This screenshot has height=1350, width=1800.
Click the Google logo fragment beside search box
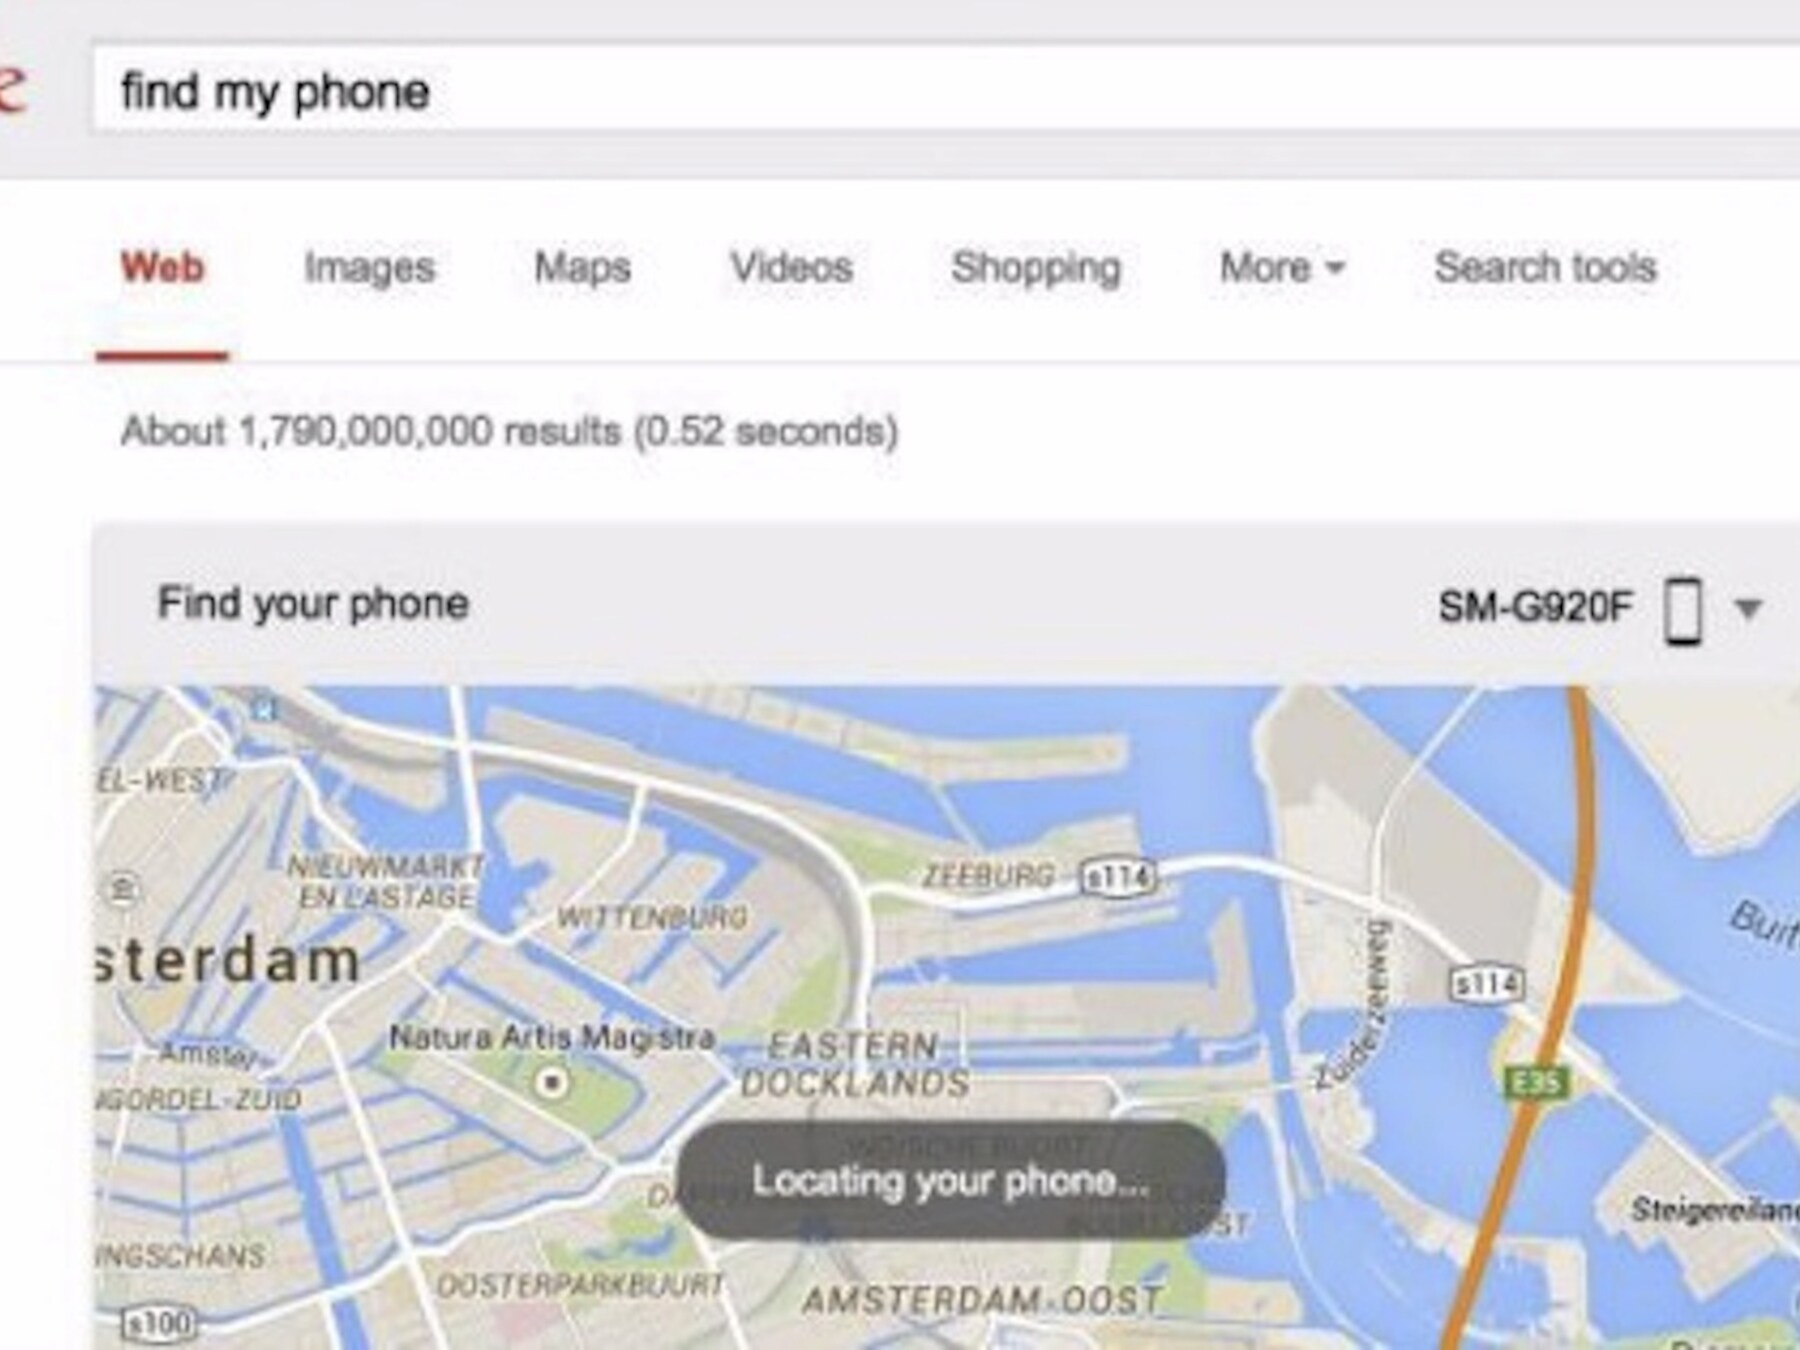click(12, 92)
